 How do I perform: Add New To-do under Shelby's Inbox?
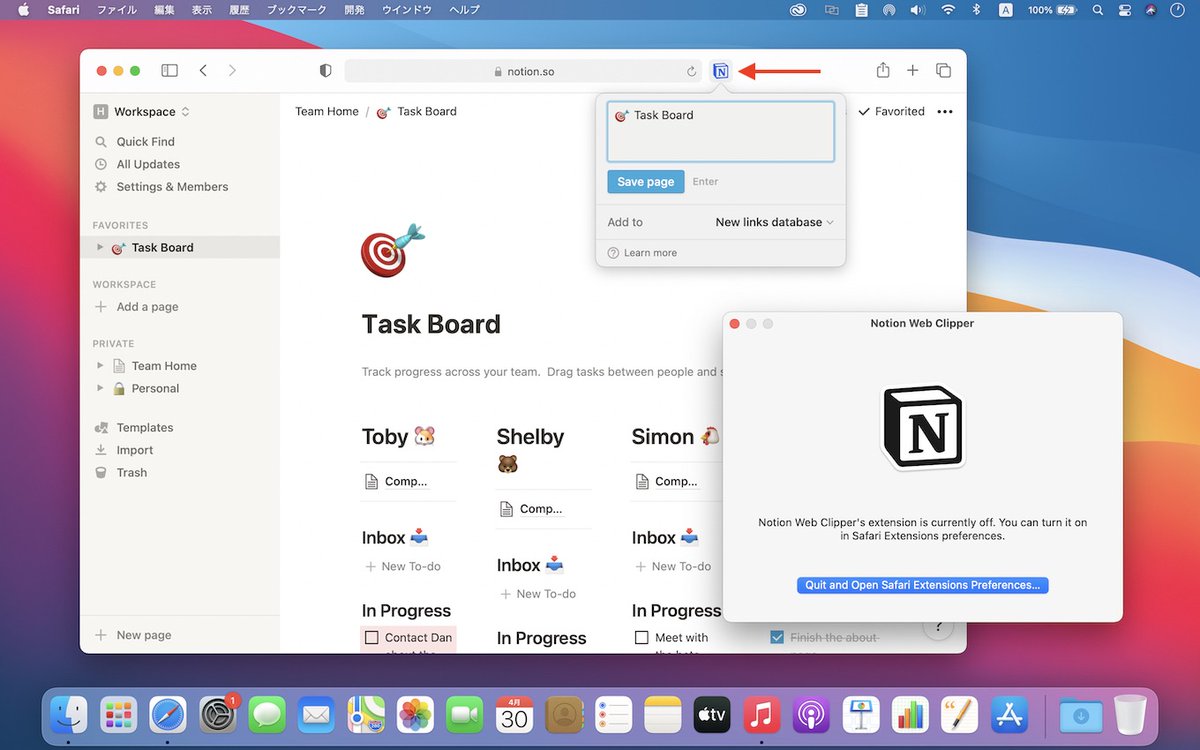[539, 594]
